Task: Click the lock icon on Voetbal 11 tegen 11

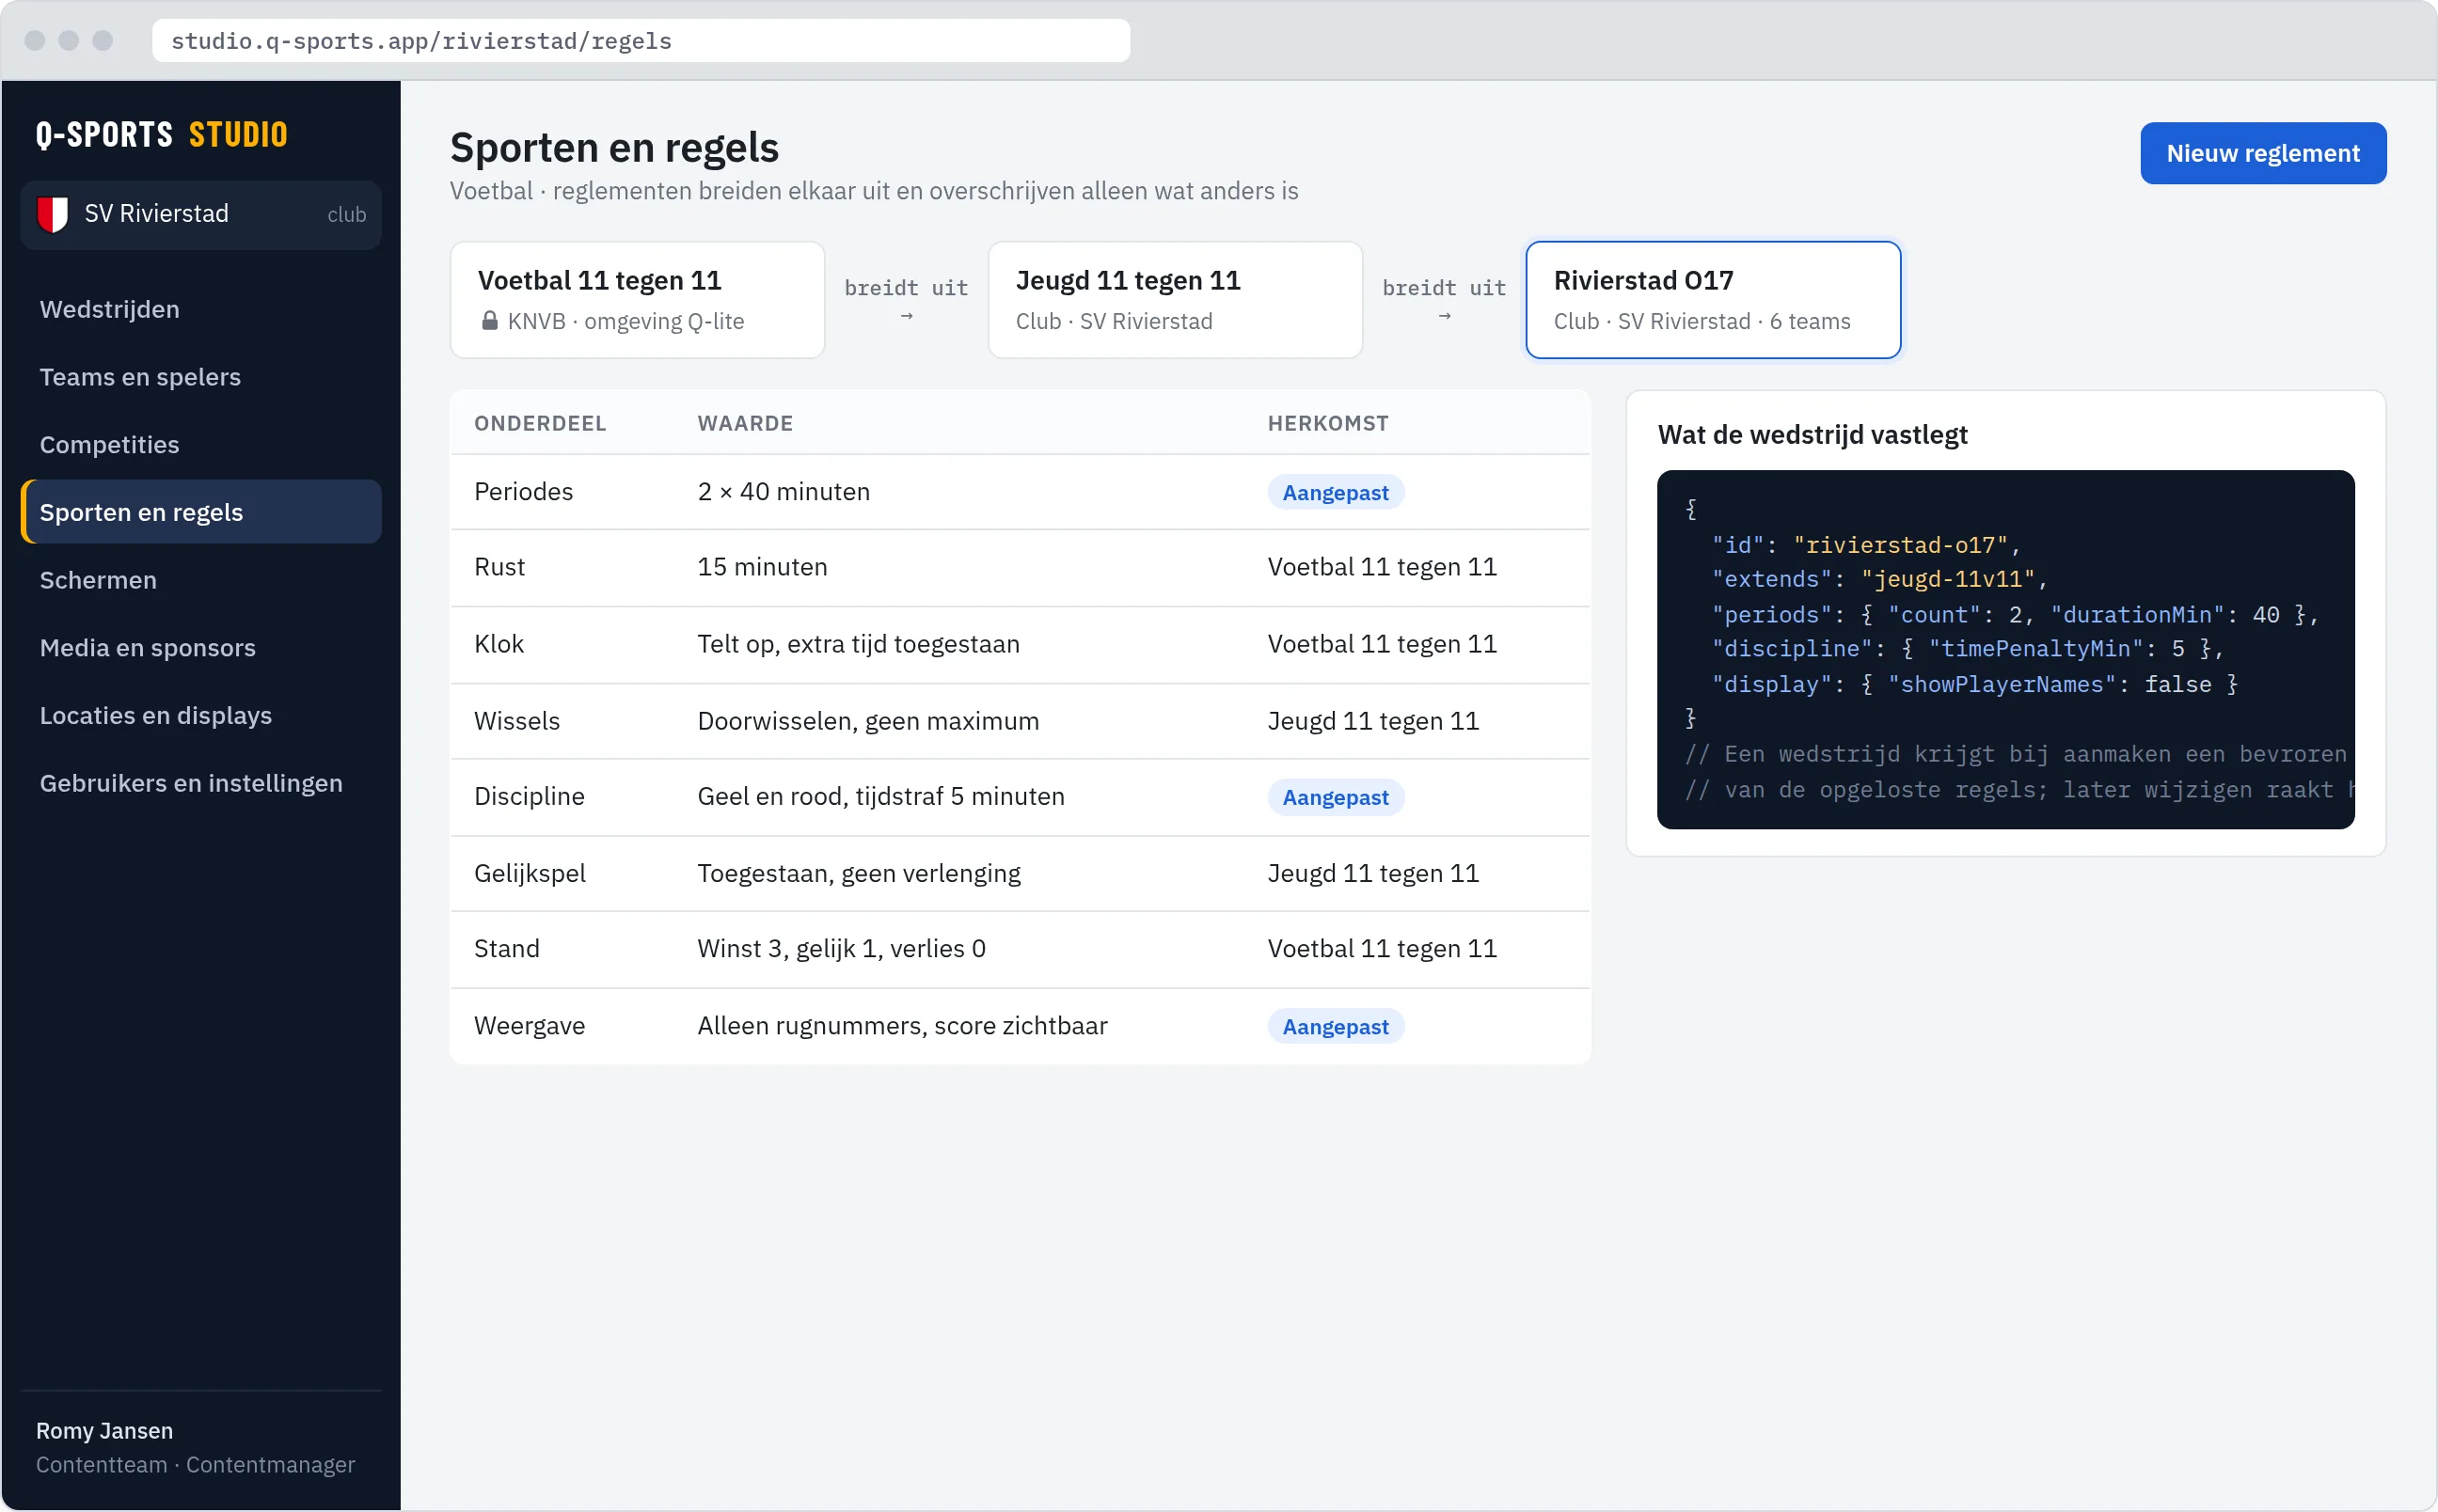Action: [x=489, y=321]
